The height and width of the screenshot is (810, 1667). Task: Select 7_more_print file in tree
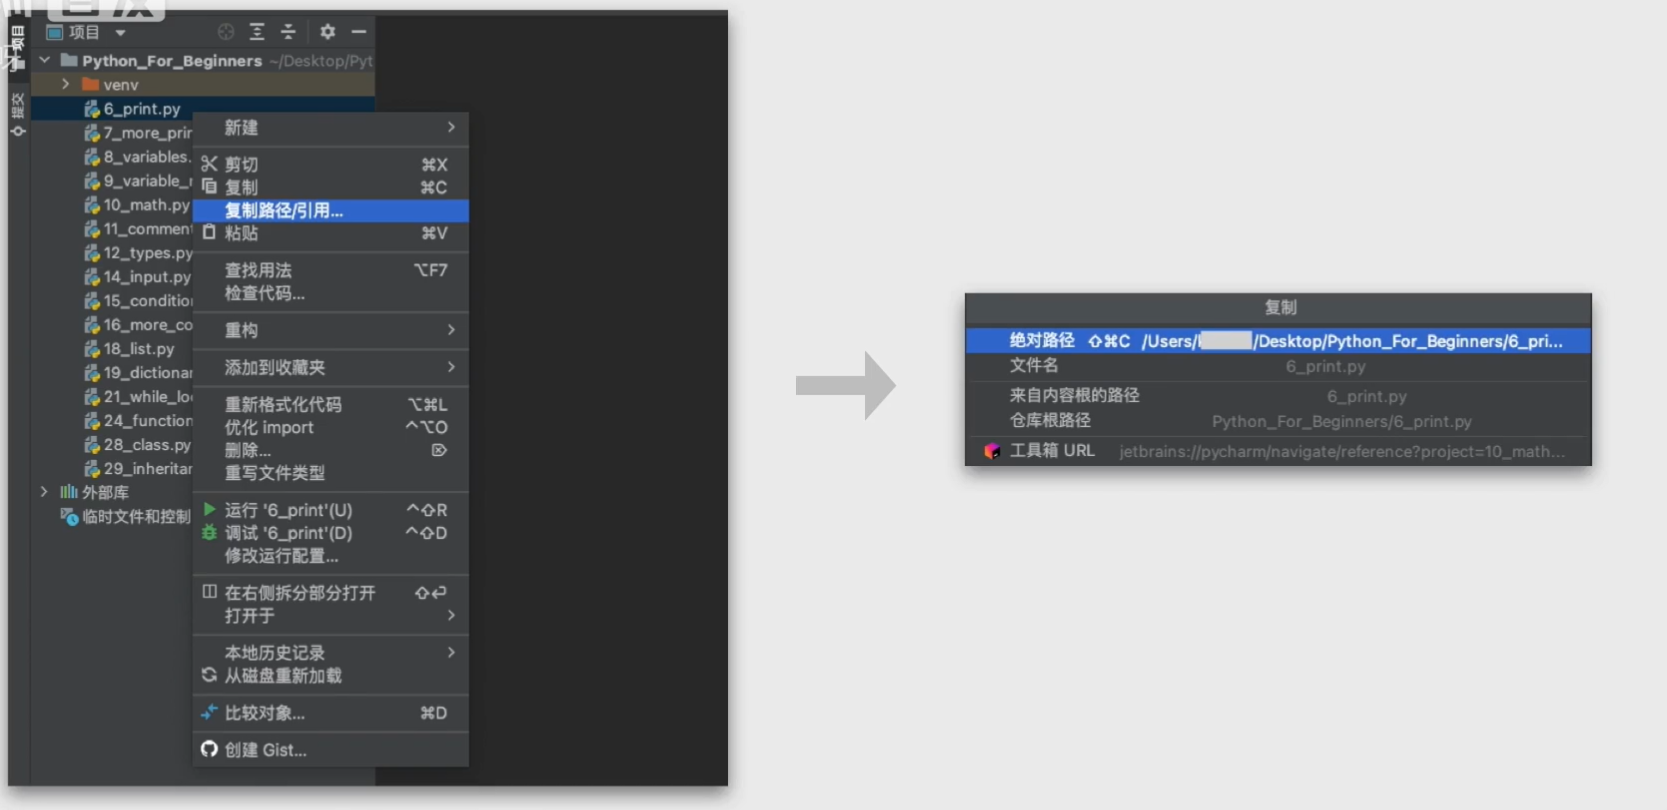pos(138,133)
